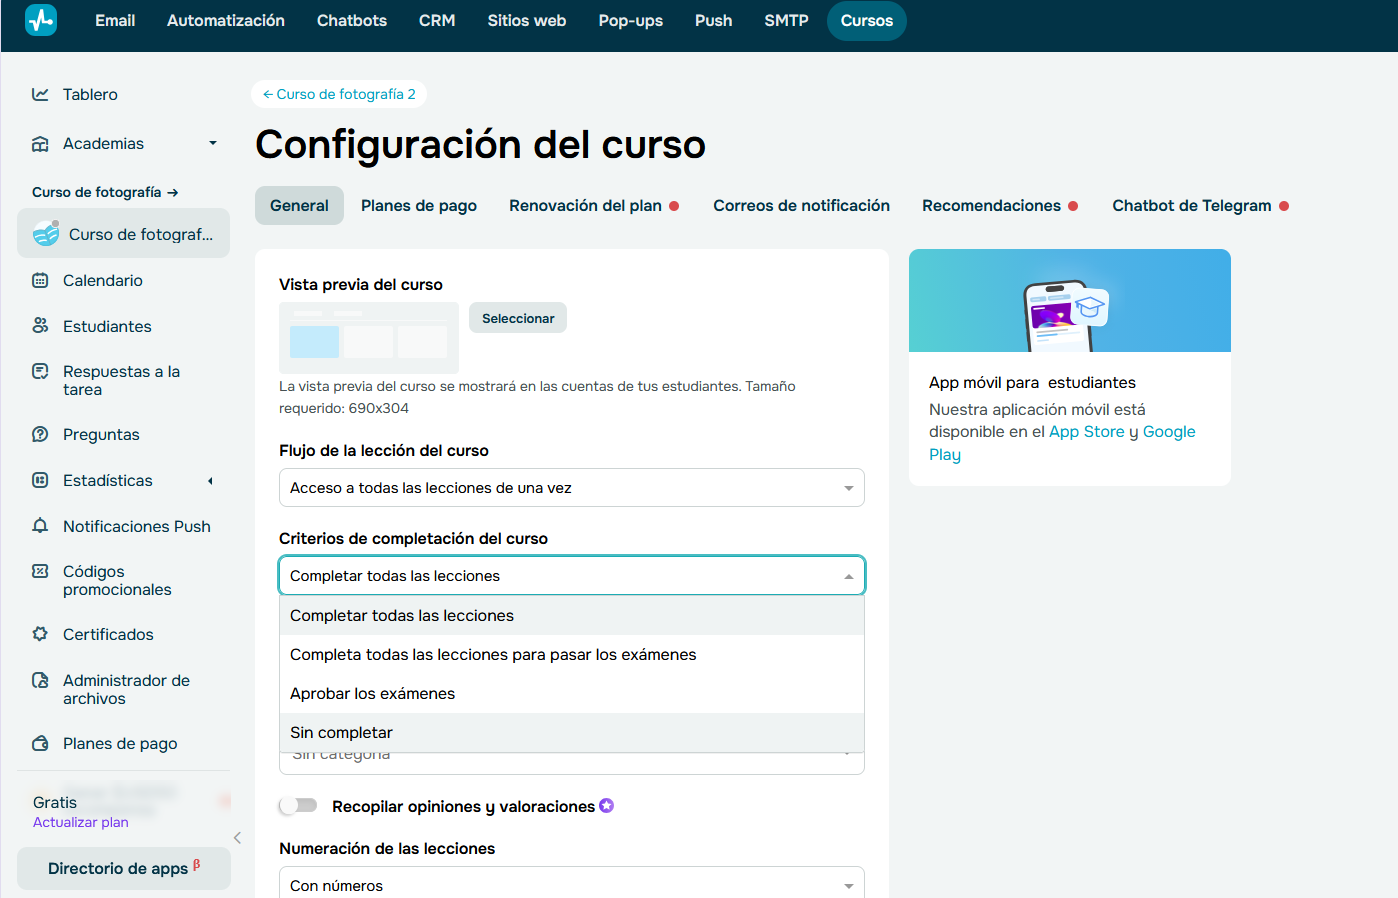Expand the Academias submenu arrow
The width and height of the screenshot is (1398, 898).
pyautogui.click(x=213, y=144)
